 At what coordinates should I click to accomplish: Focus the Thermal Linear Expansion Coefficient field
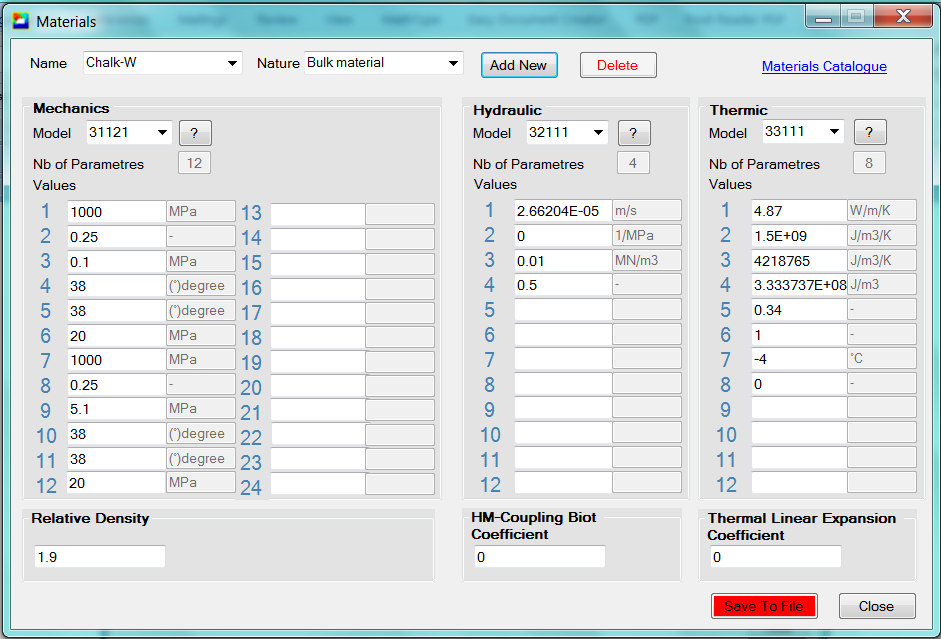[x=774, y=557]
